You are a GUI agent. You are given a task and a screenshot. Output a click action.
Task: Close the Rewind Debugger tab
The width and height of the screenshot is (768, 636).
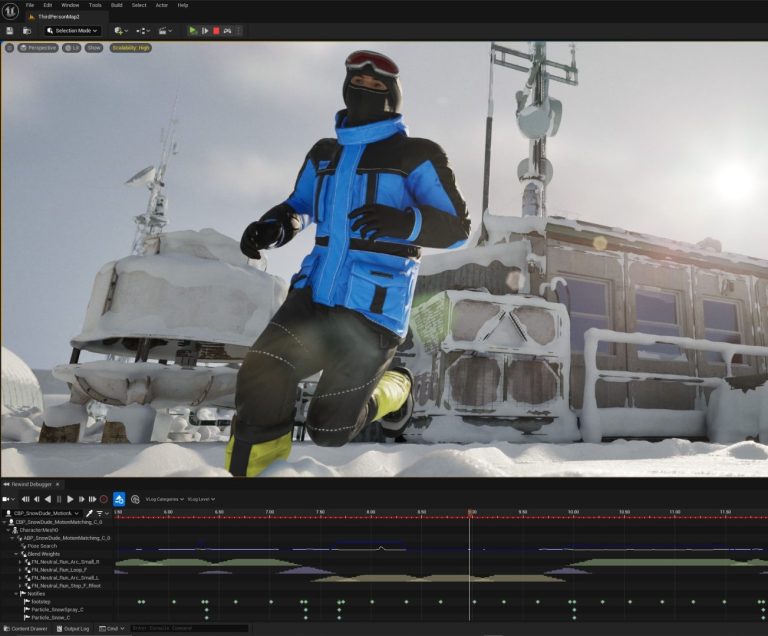click(57, 484)
